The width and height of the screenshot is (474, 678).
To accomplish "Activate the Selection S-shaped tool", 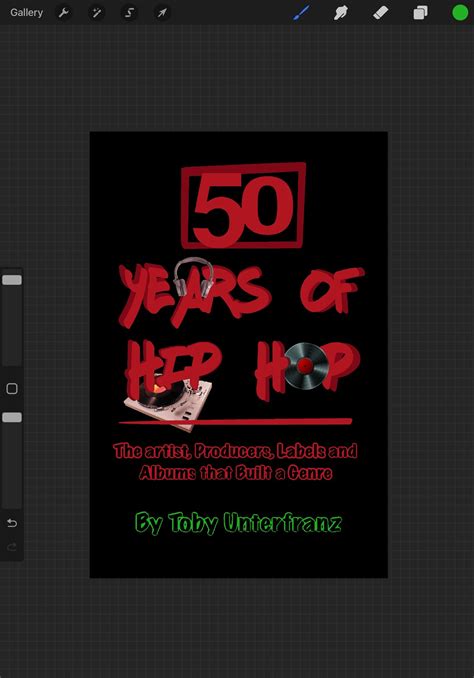I will tap(129, 13).
